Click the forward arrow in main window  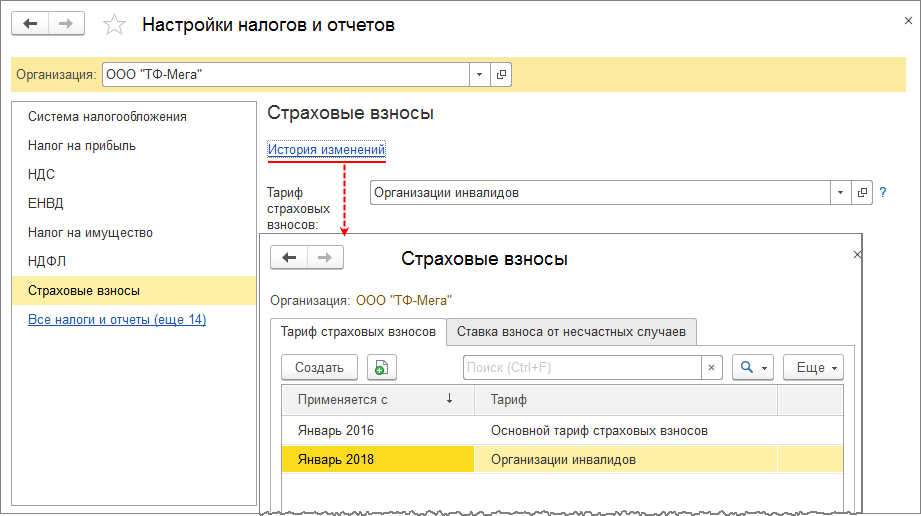tap(66, 24)
